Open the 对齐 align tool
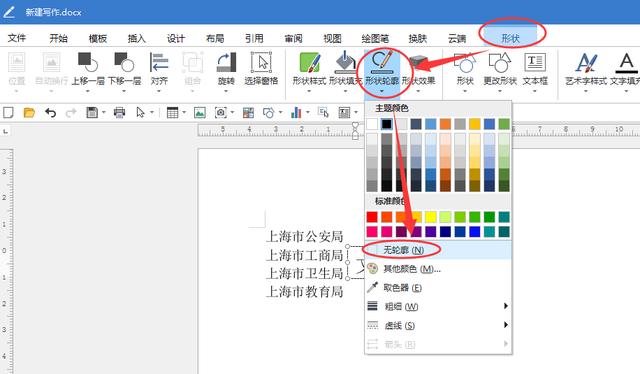Screen dimensions: 640x374 coord(159,69)
